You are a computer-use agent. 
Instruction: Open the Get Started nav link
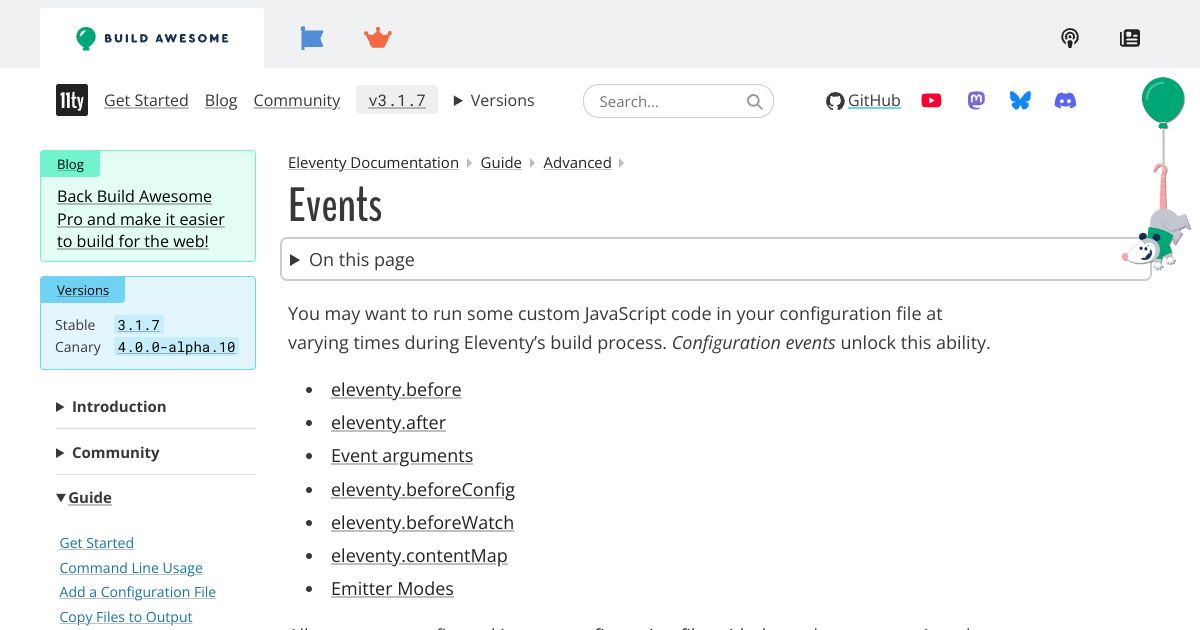[146, 100]
